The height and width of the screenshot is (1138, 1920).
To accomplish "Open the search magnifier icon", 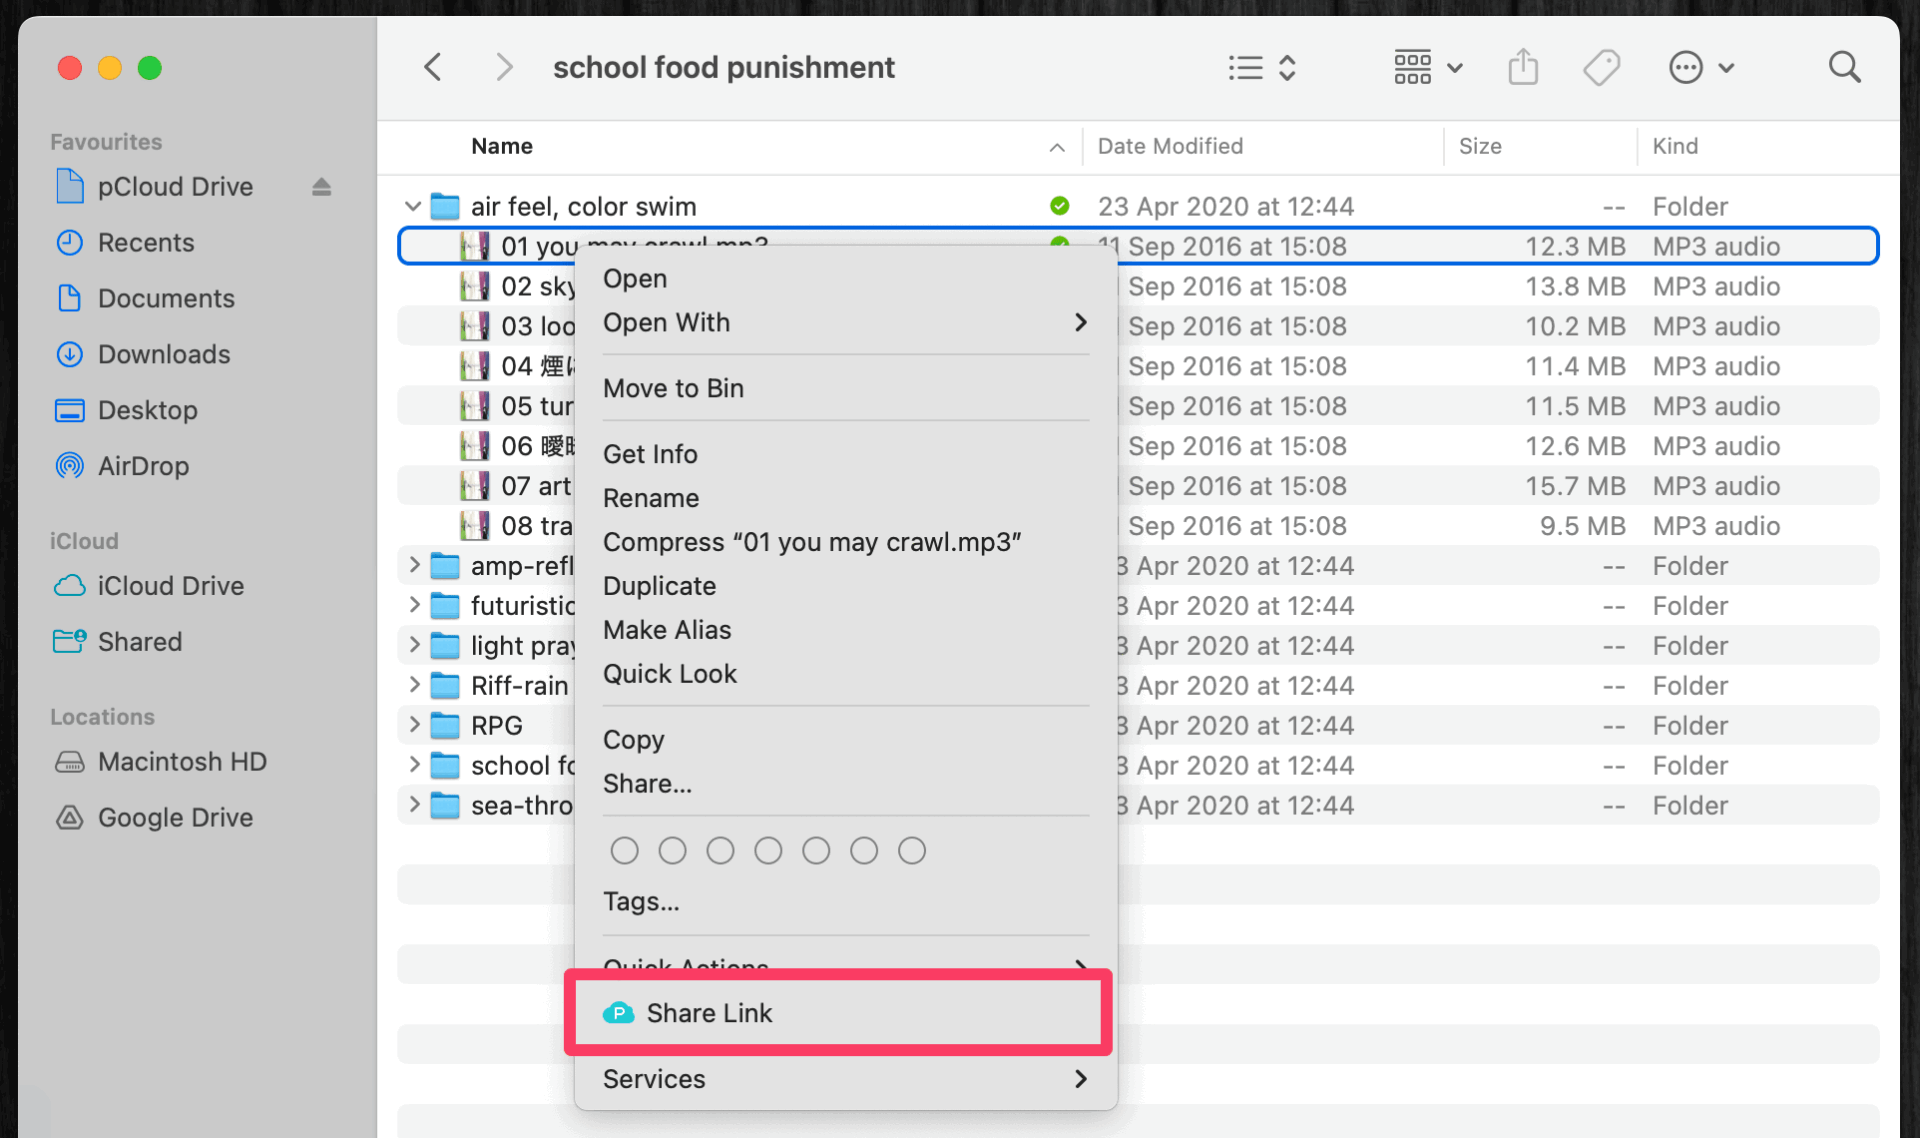I will 1843,68.
